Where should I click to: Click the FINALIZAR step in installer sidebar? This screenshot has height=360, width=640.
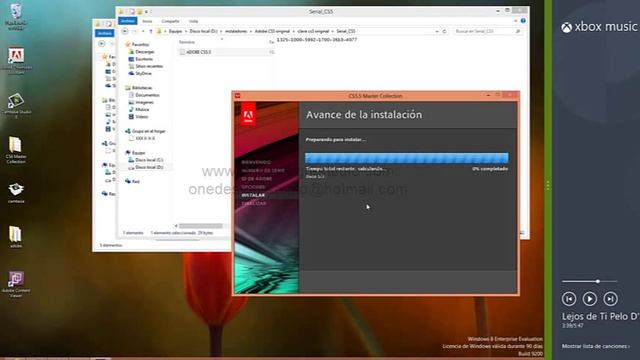(254, 203)
